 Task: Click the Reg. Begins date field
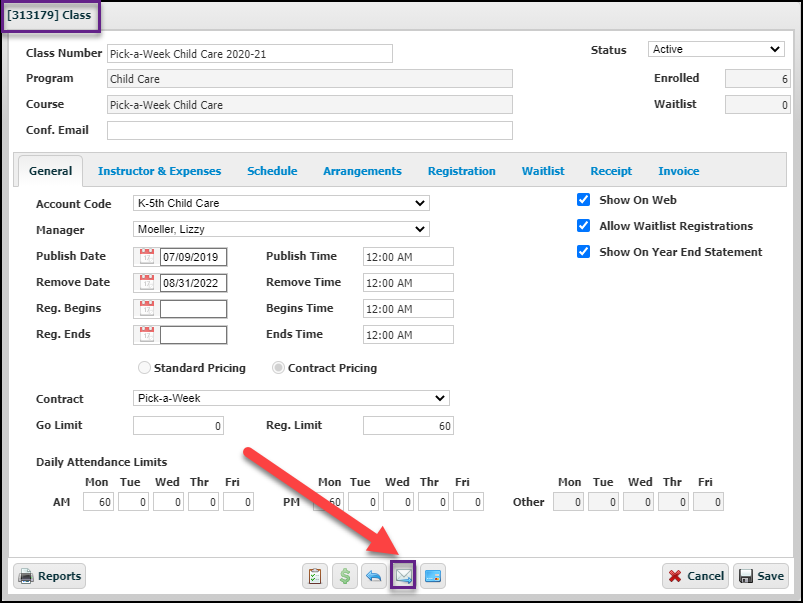point(194,309)
